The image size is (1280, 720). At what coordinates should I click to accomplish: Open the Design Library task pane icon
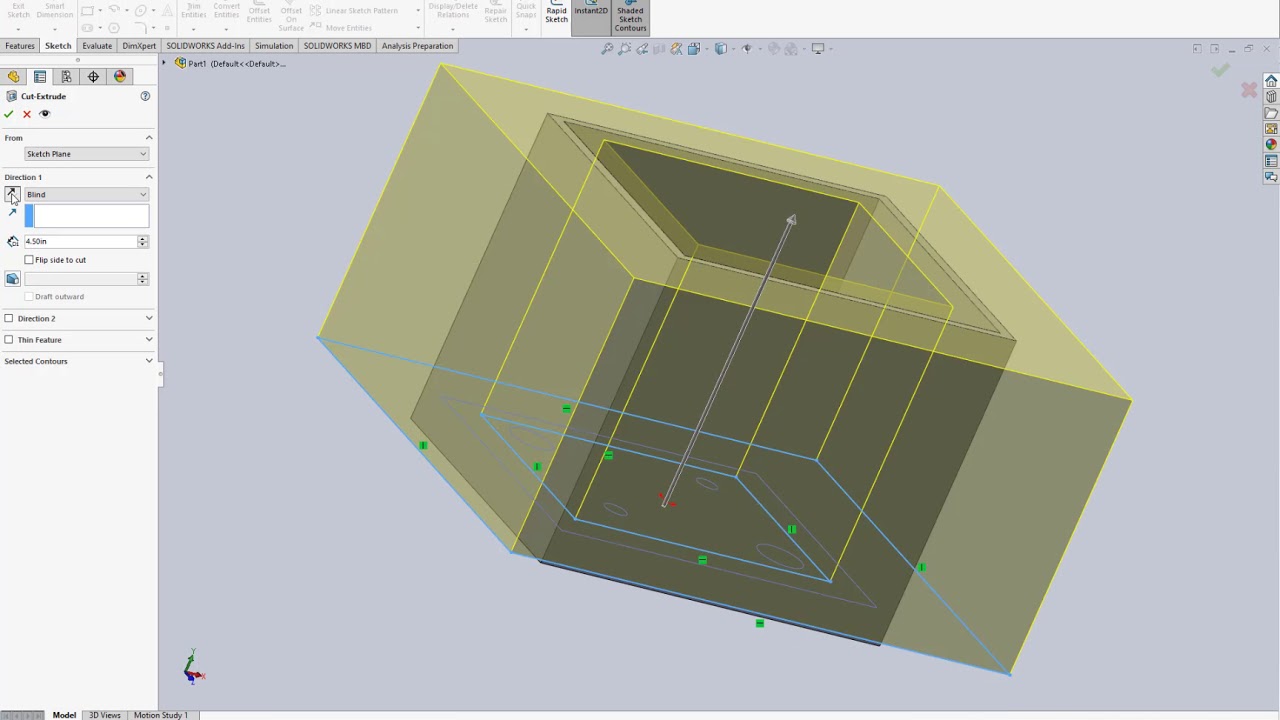point(1271,97)
